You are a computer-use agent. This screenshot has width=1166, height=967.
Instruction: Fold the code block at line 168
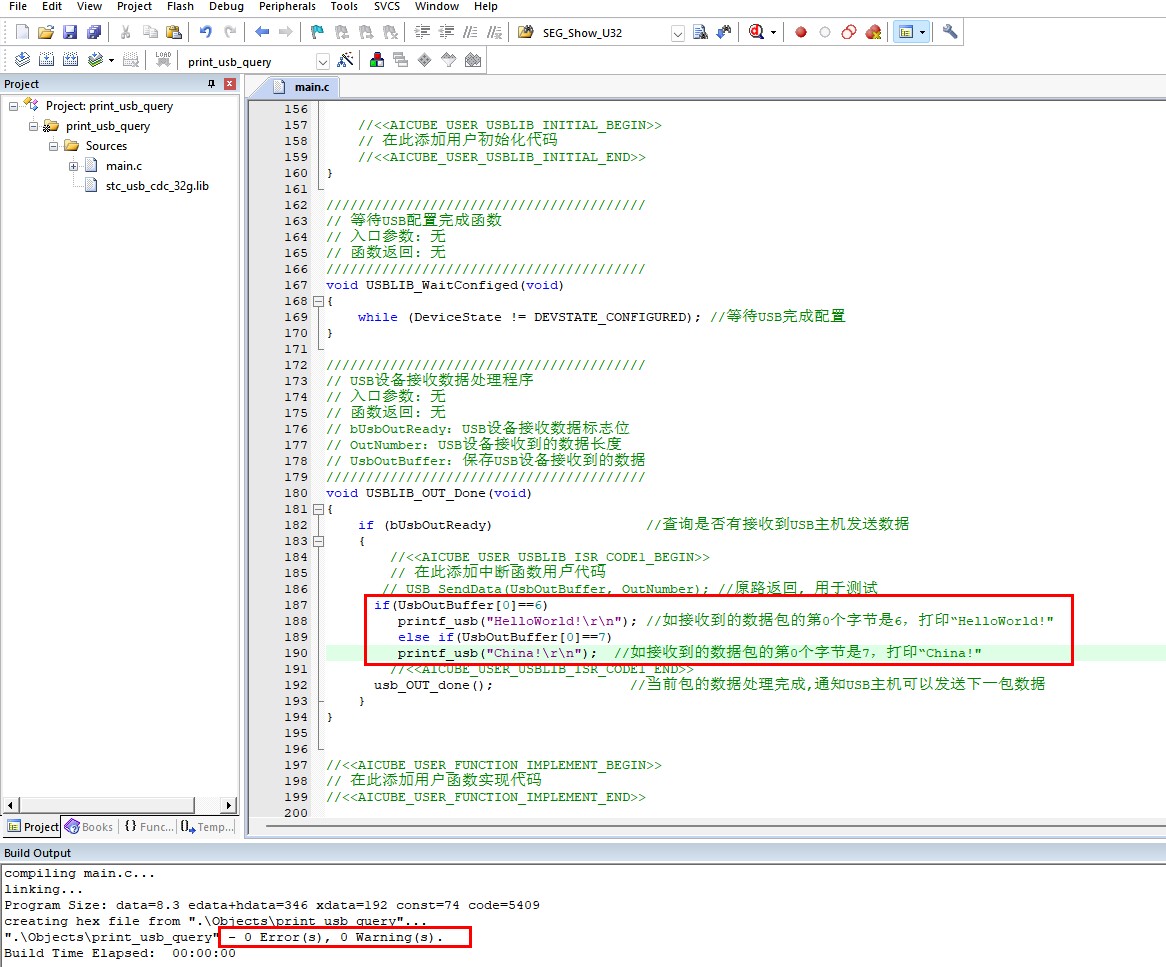click(318, 301)
